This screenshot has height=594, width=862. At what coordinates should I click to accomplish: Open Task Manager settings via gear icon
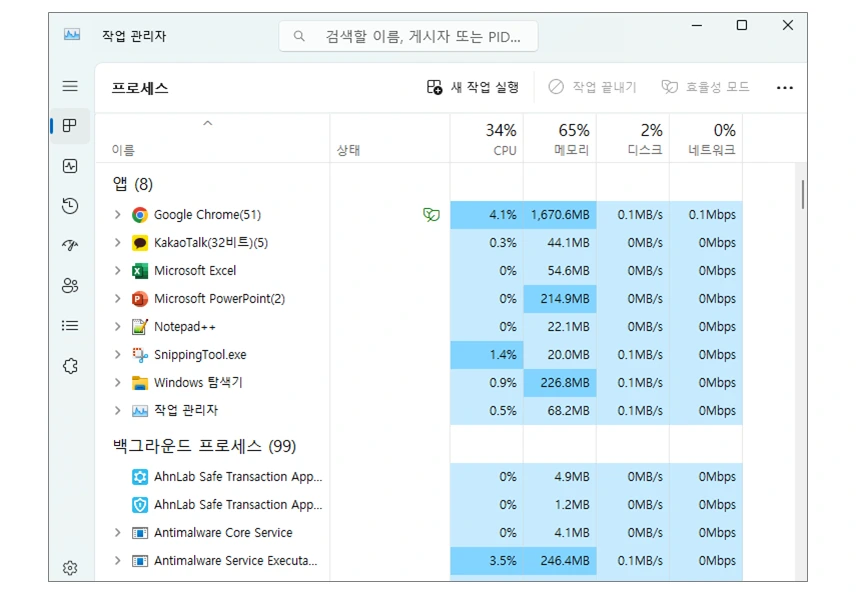tap(70, 567)
